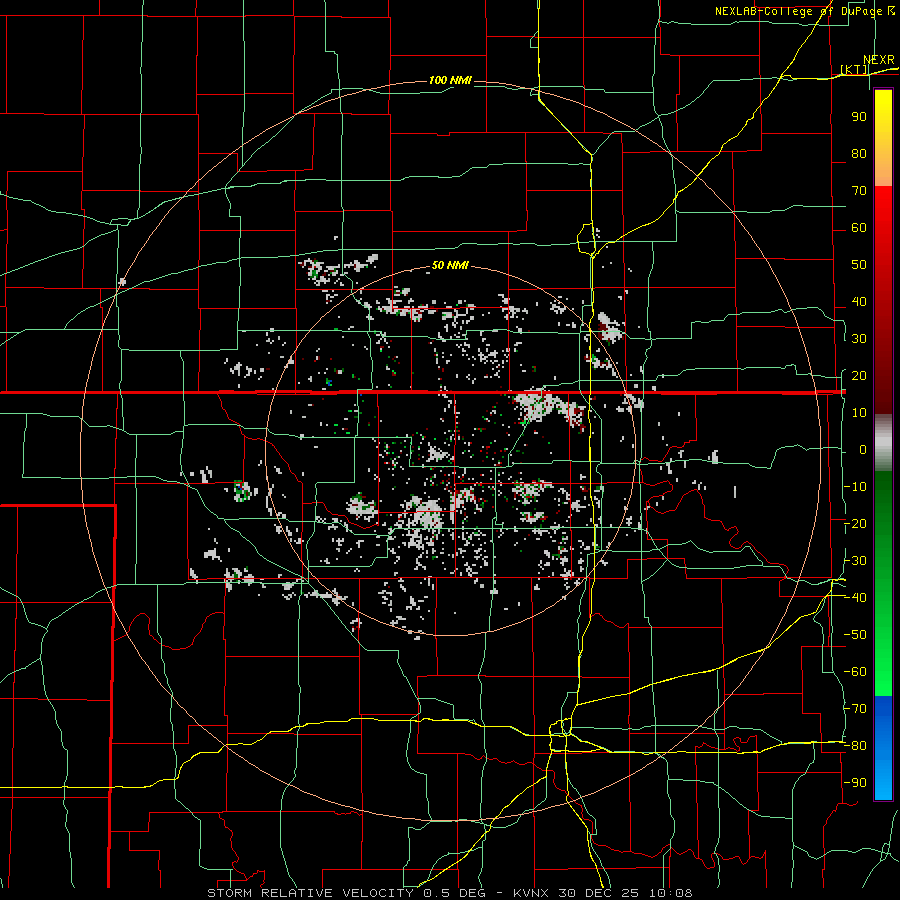Click the blue segment of the velocity color bar

coord(883,748)
